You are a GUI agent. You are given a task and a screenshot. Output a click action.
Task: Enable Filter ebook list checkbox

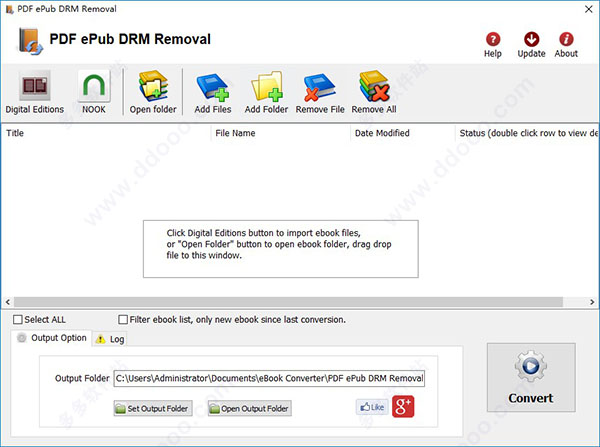tap(123, 320)
